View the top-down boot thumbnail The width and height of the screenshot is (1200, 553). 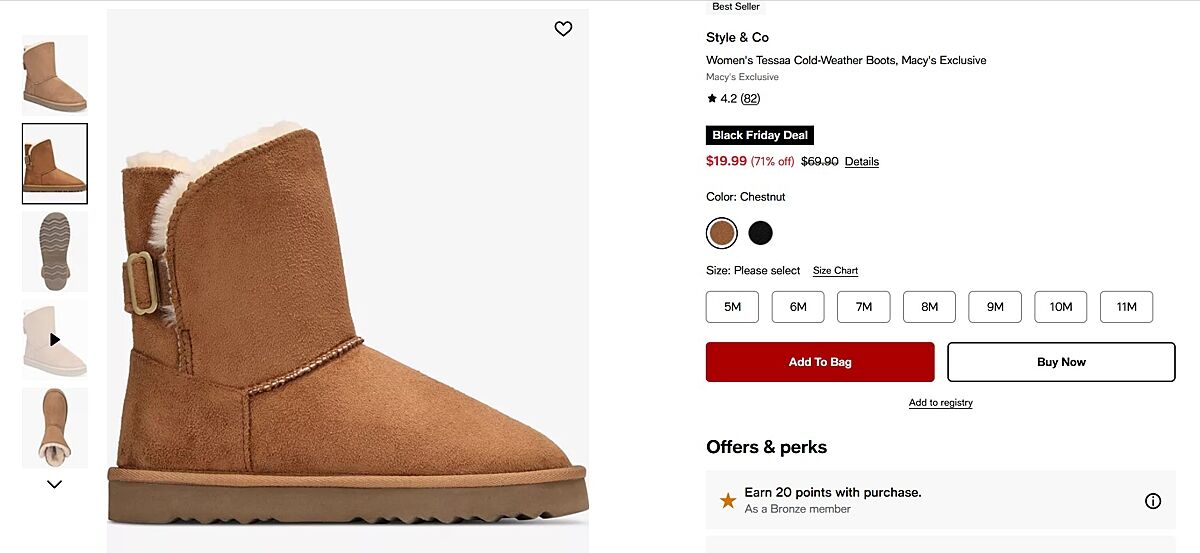point(55,427)
